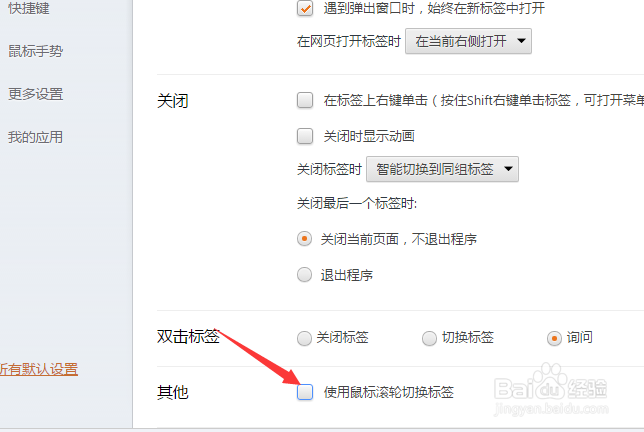Click the dropdown arrow beside 在当前右侧打开

[x=521, y=41]
